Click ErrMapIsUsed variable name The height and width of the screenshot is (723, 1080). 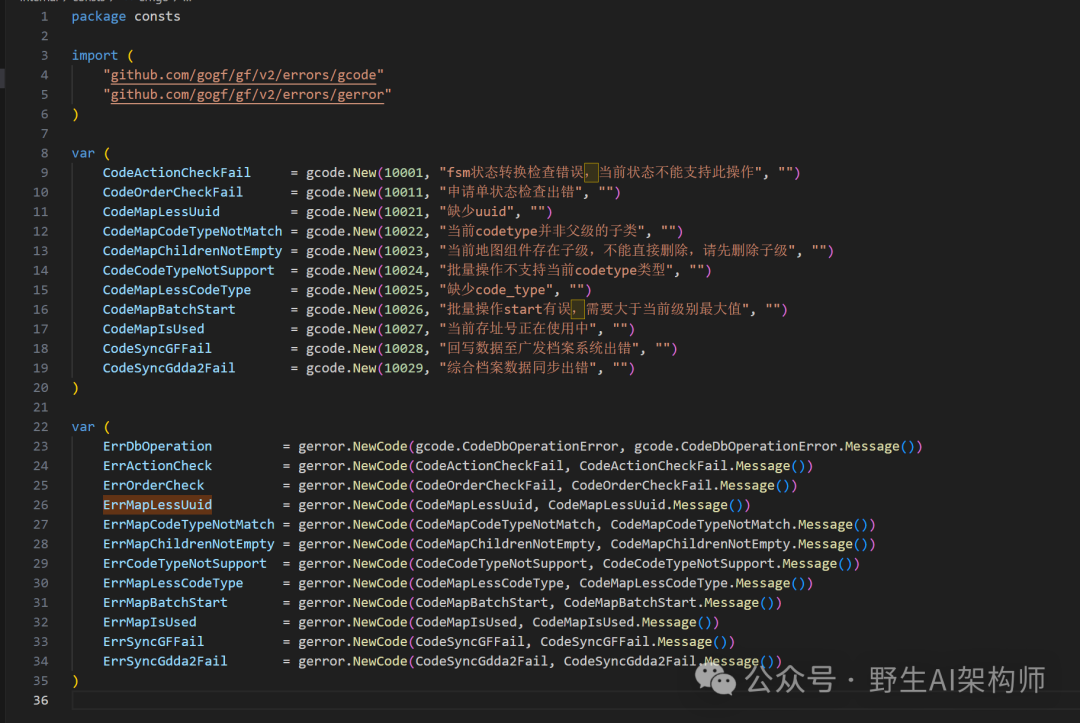point(149,622)
